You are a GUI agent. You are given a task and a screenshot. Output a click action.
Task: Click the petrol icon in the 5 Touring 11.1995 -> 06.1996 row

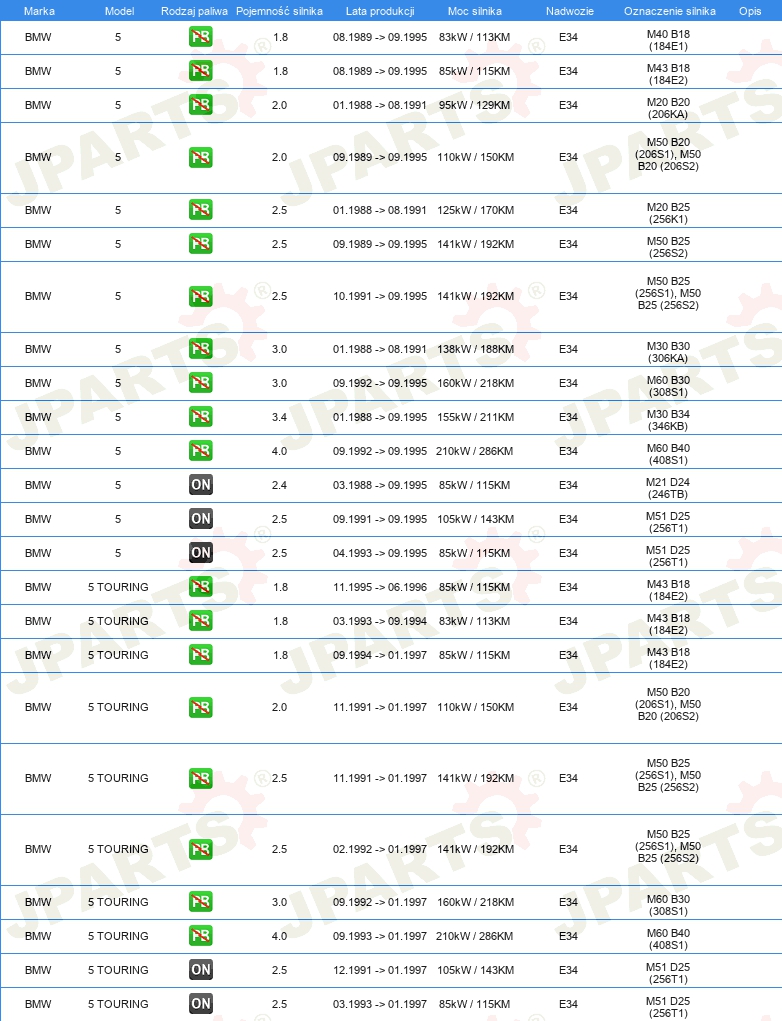point(201,587)
